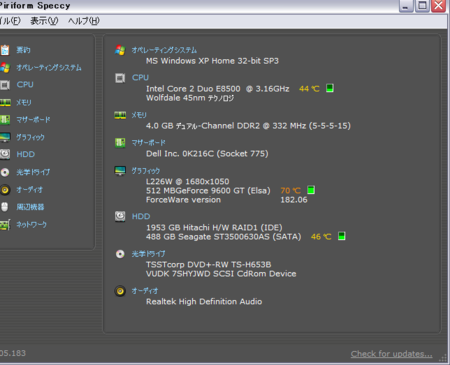
Task: Click the motherboard icon in the summary panel
Action: [120, 143]
